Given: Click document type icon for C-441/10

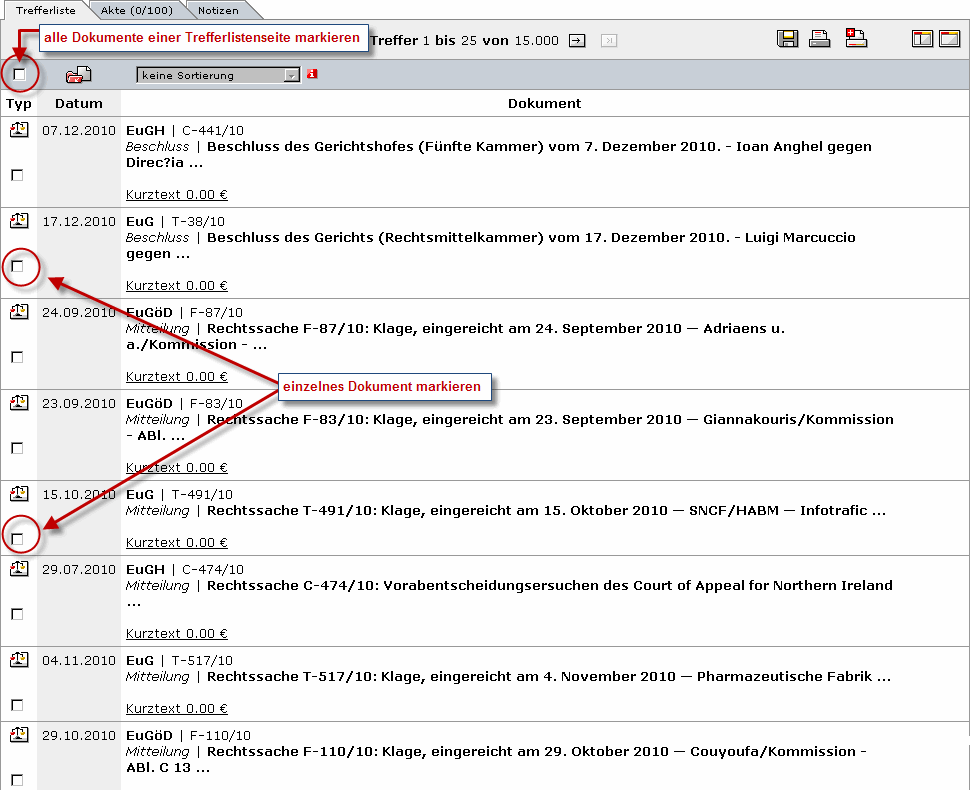Looking at the screenshot, I should [19, 130].
